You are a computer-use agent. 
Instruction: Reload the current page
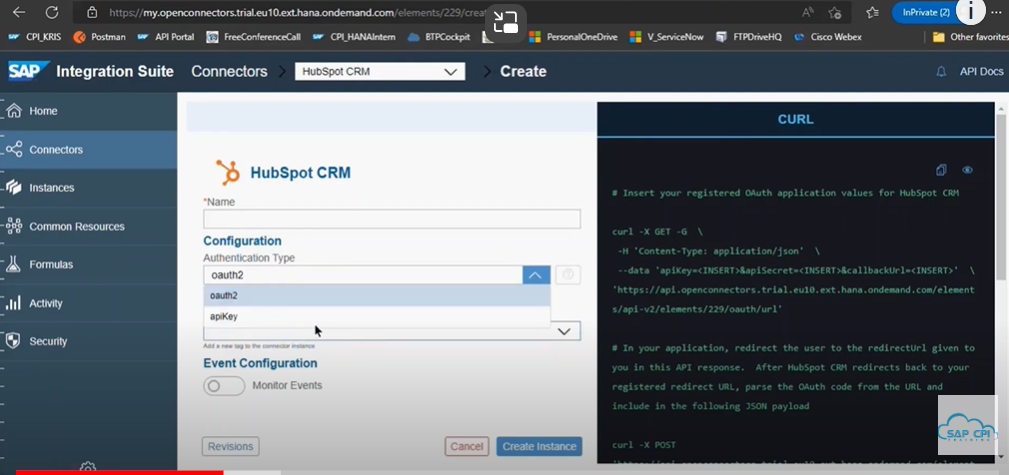tap(52, 12)
